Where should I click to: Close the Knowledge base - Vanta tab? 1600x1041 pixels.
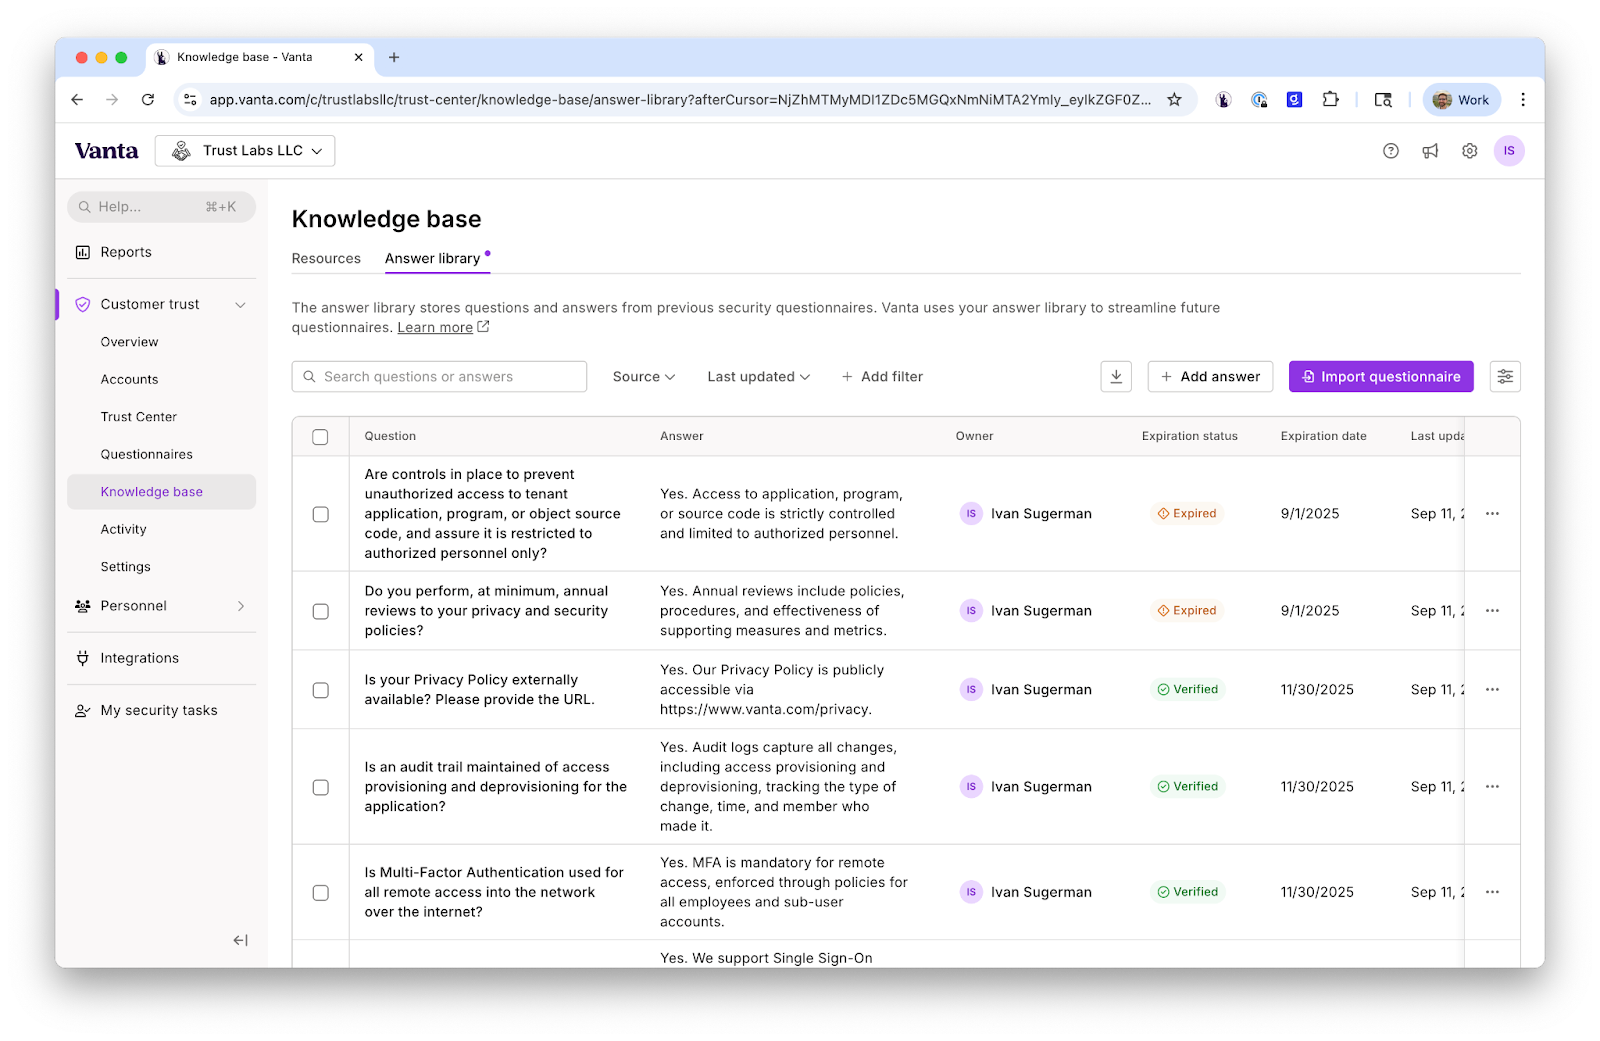tap(358, 57)
